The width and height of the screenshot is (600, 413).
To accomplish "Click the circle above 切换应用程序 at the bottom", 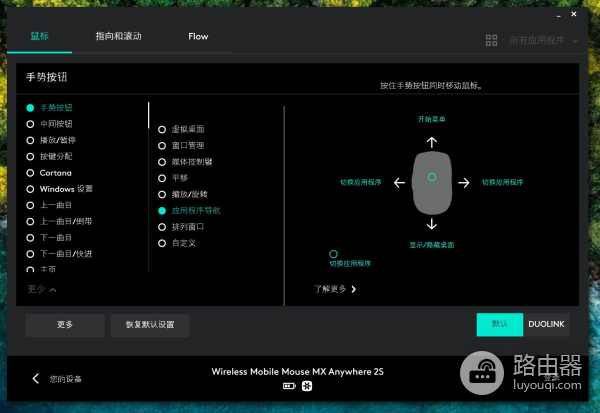I will tap(333, 254).
